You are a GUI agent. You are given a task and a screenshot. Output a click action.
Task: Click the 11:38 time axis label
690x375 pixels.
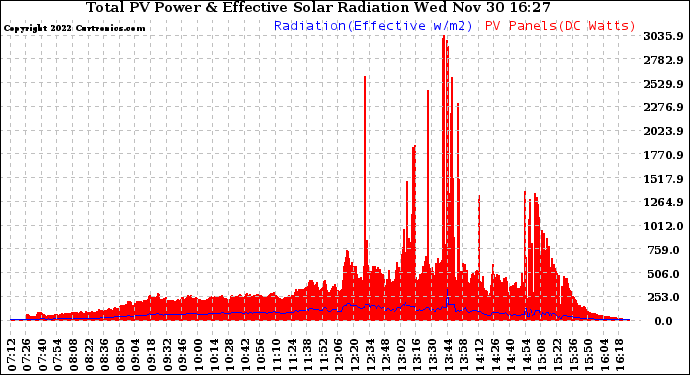(x=308, y=355)
